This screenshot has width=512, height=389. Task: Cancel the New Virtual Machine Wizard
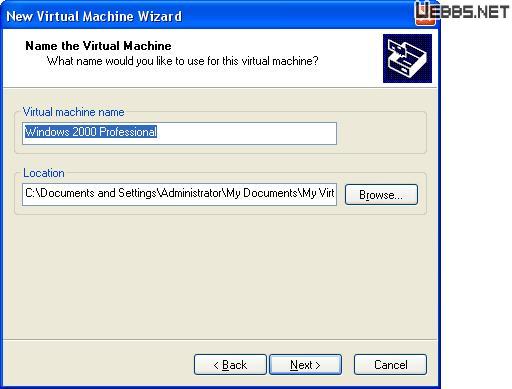click(x=390, y=365)
